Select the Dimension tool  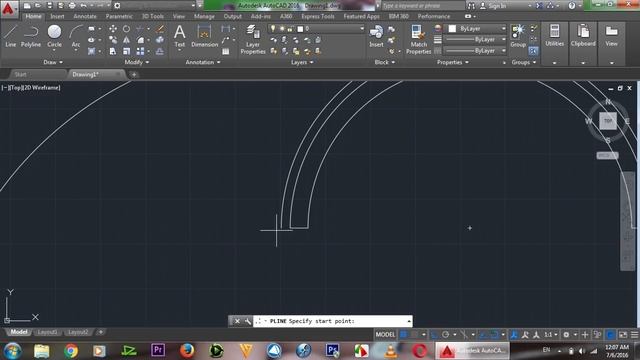(x=204, y=36)
